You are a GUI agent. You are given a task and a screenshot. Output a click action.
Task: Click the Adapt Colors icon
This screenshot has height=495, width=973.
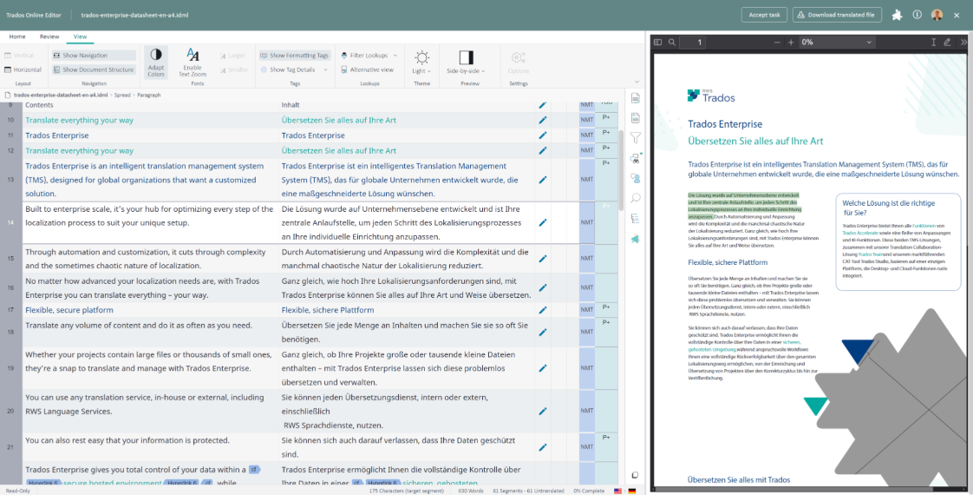155,61
